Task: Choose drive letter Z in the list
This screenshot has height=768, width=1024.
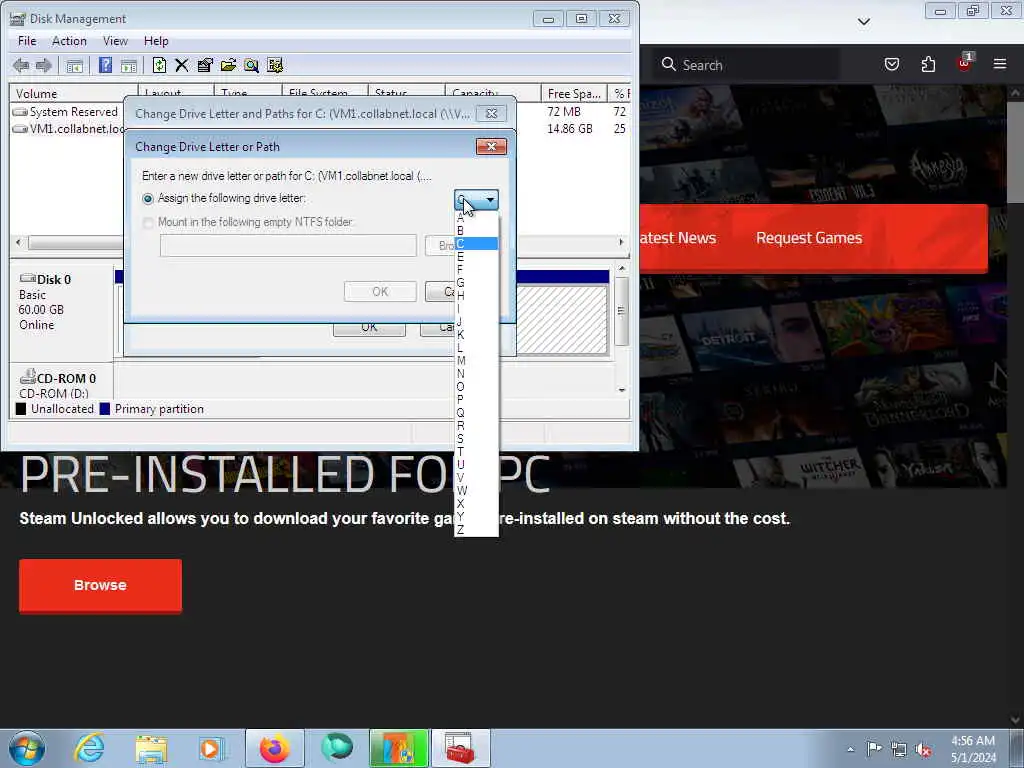Action: coord(476,530)
